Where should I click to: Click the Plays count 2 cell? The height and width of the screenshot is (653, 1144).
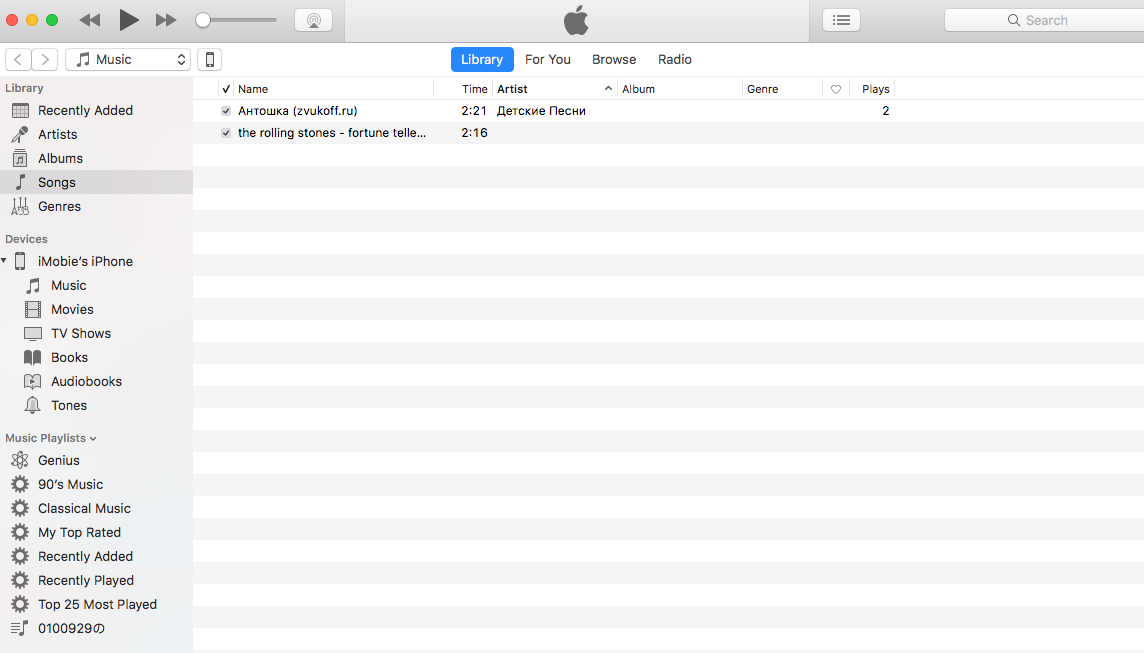(x=886, y=111)
